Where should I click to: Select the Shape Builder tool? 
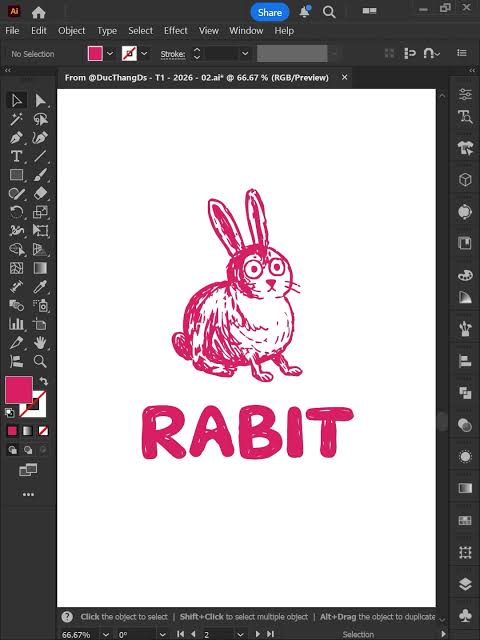(16, 249)
